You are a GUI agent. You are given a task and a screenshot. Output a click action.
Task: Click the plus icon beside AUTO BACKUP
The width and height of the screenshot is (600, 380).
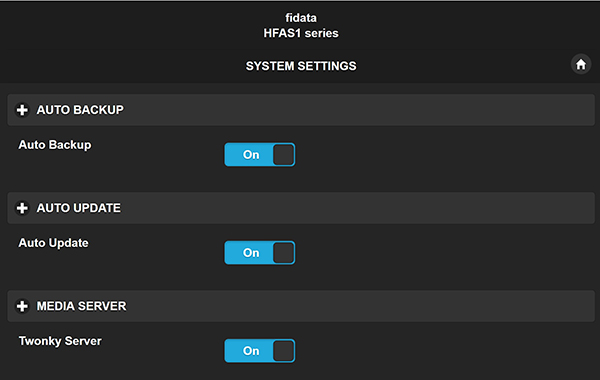tap(22, 110)
